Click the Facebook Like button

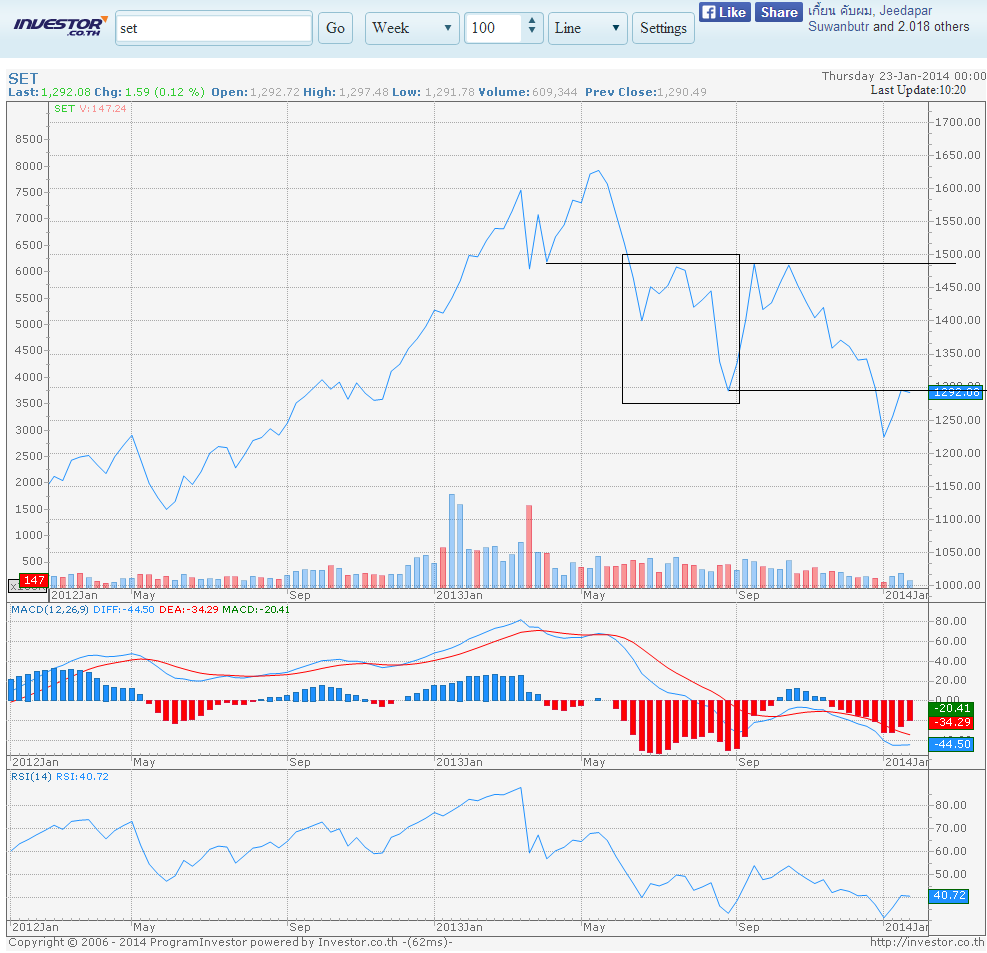(725, 12)
